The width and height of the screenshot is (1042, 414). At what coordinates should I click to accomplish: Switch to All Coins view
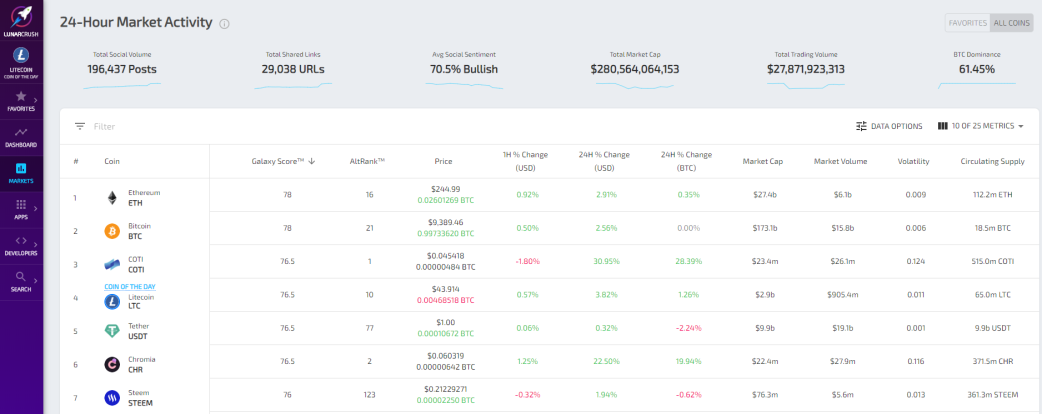(x=1011, y=23)
